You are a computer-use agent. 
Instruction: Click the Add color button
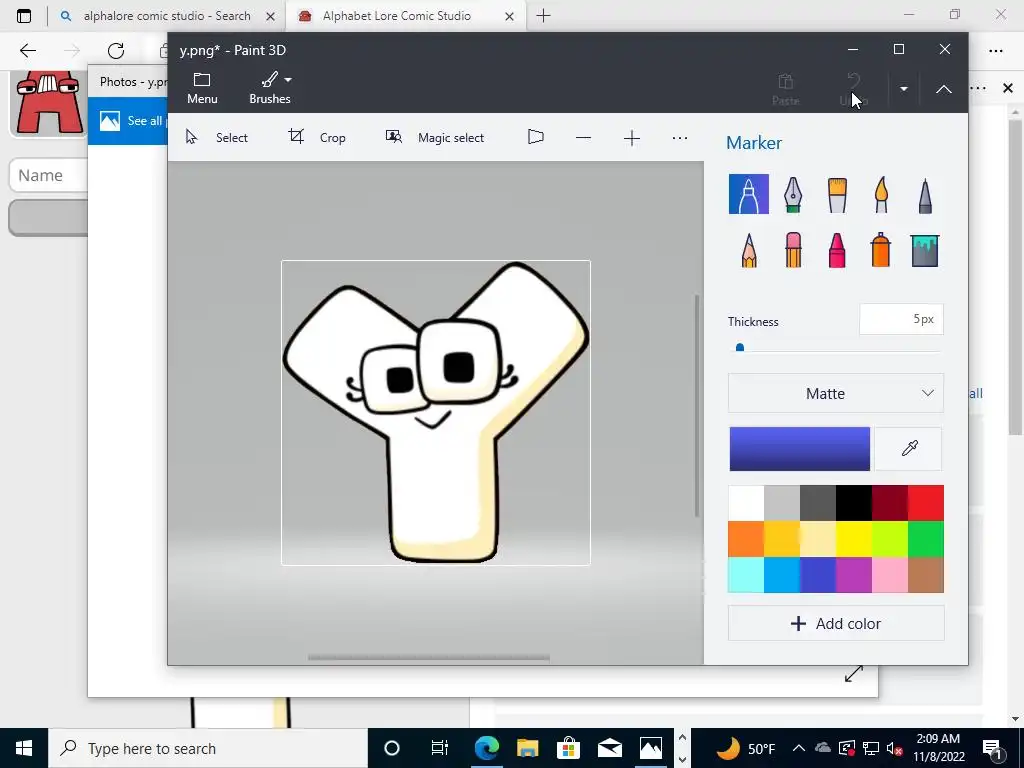pyautogui.click(x=836, y=623)
